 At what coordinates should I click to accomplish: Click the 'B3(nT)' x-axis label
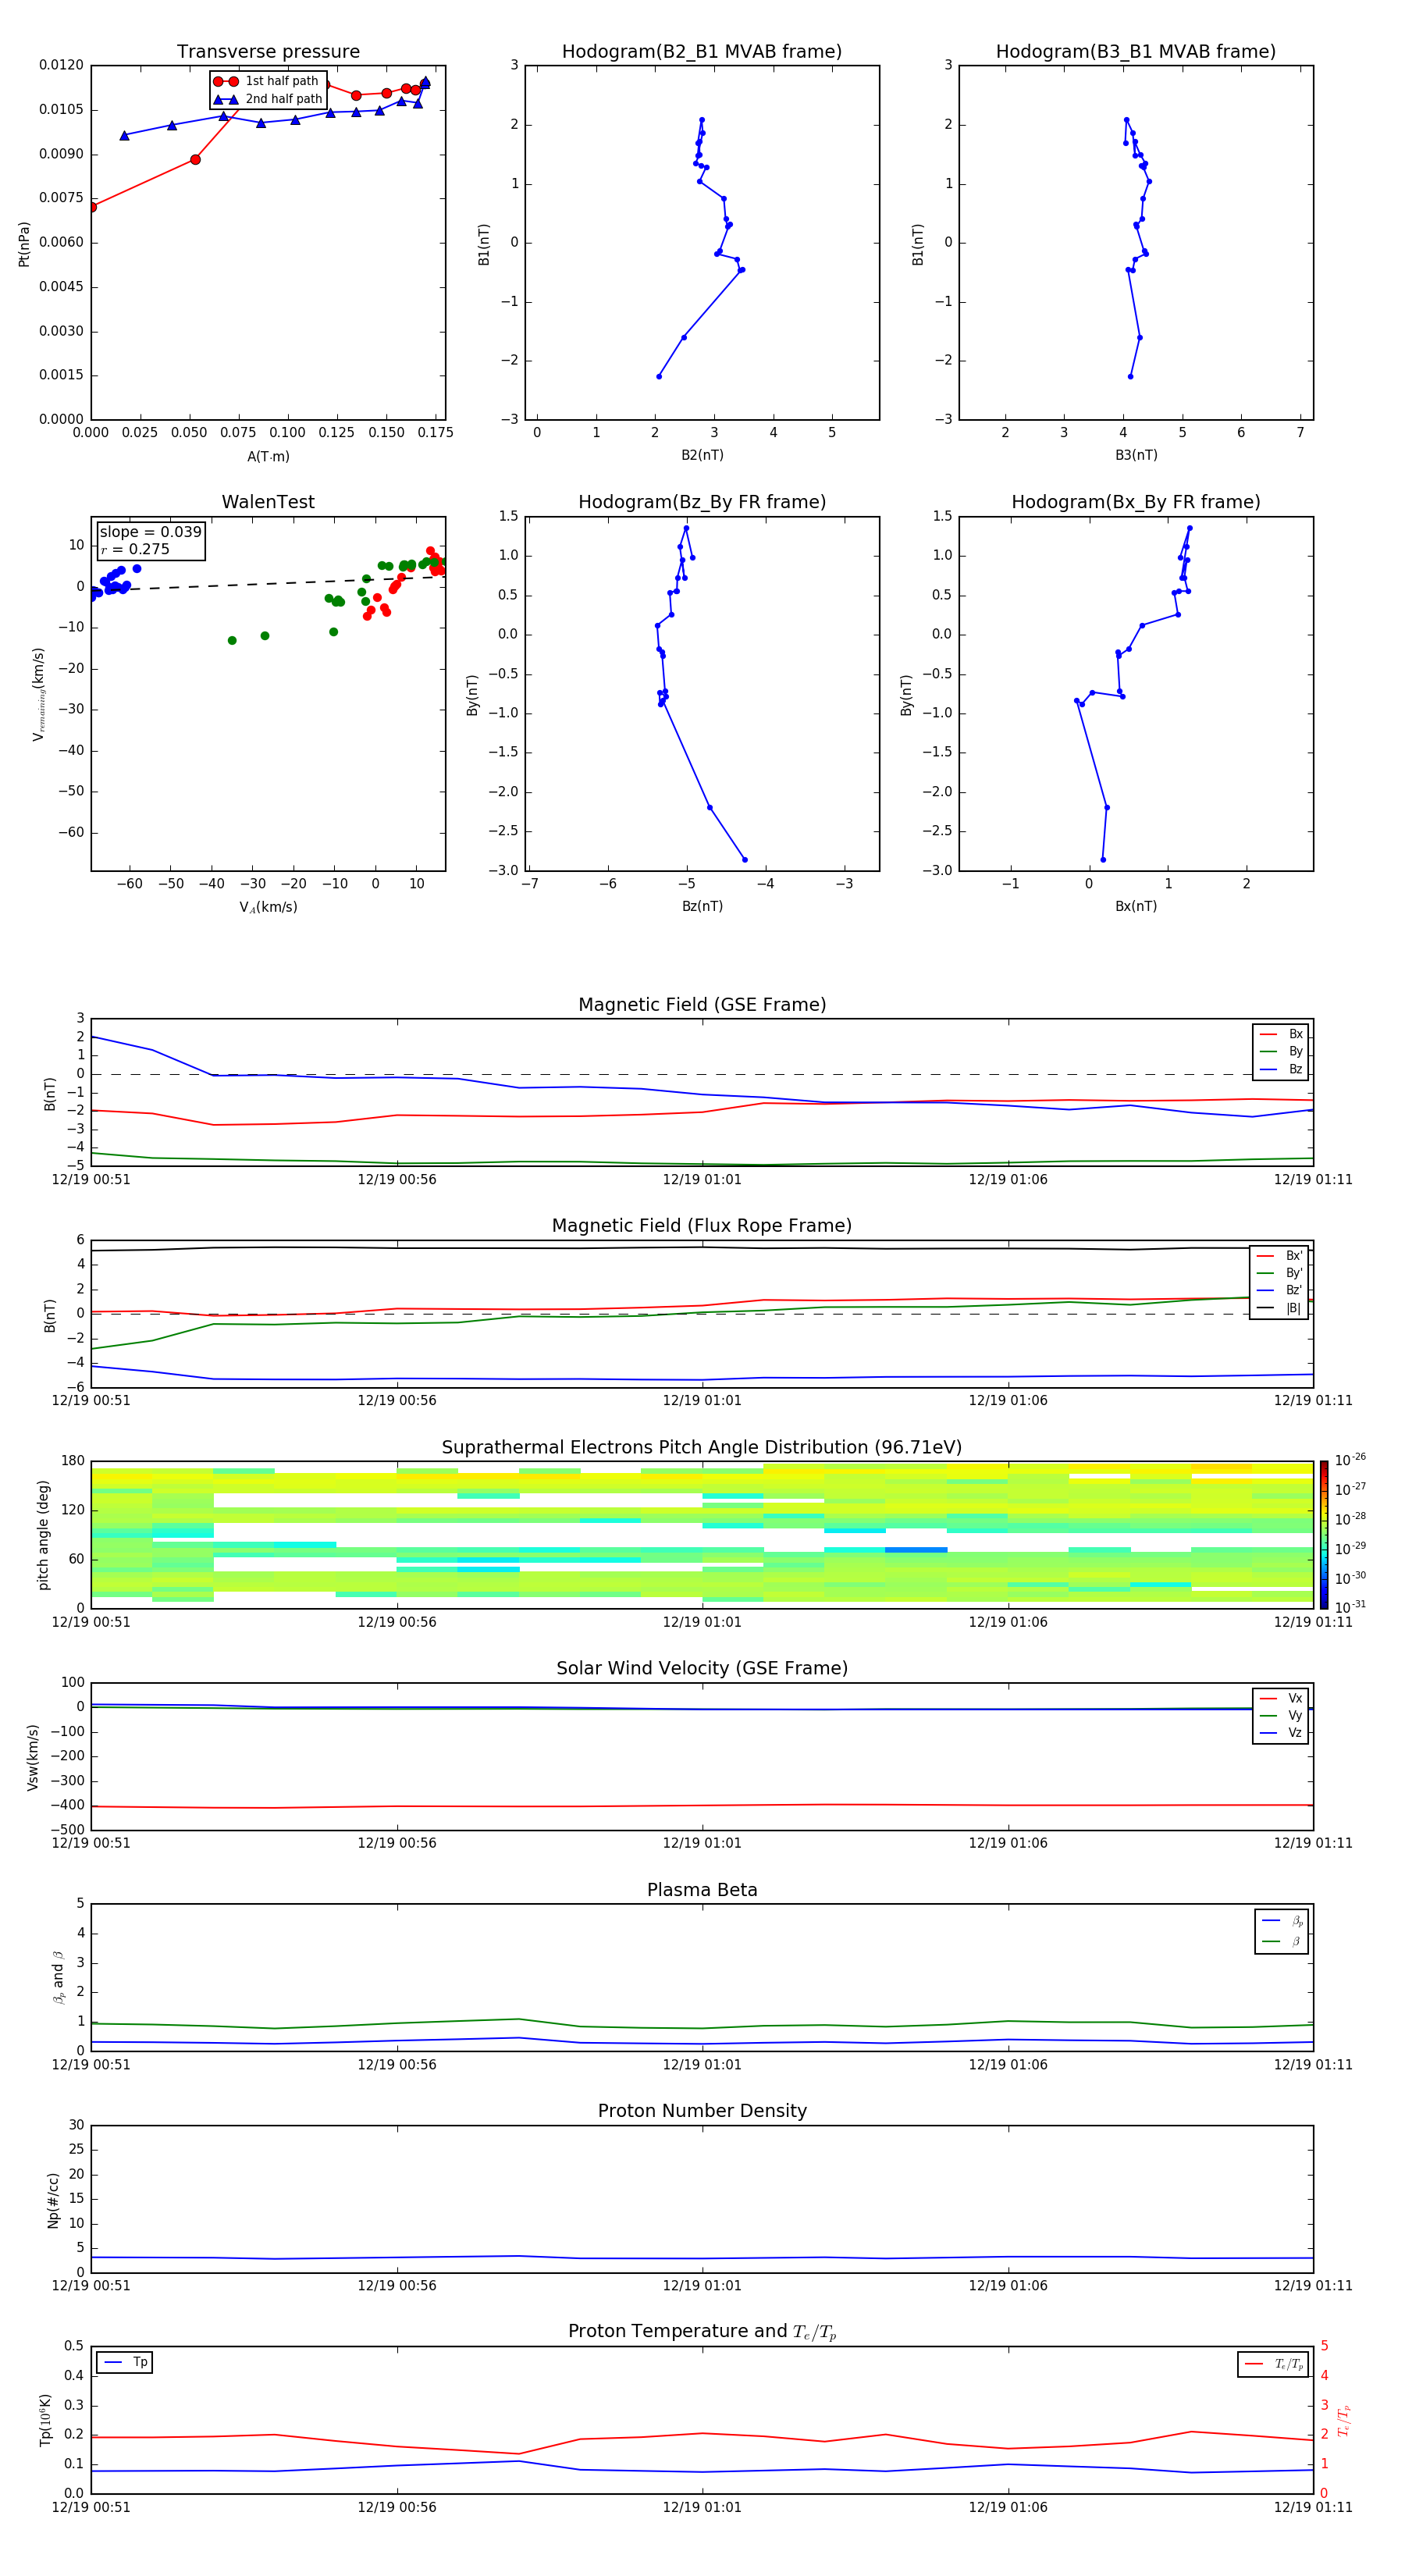pos(1136,455)
